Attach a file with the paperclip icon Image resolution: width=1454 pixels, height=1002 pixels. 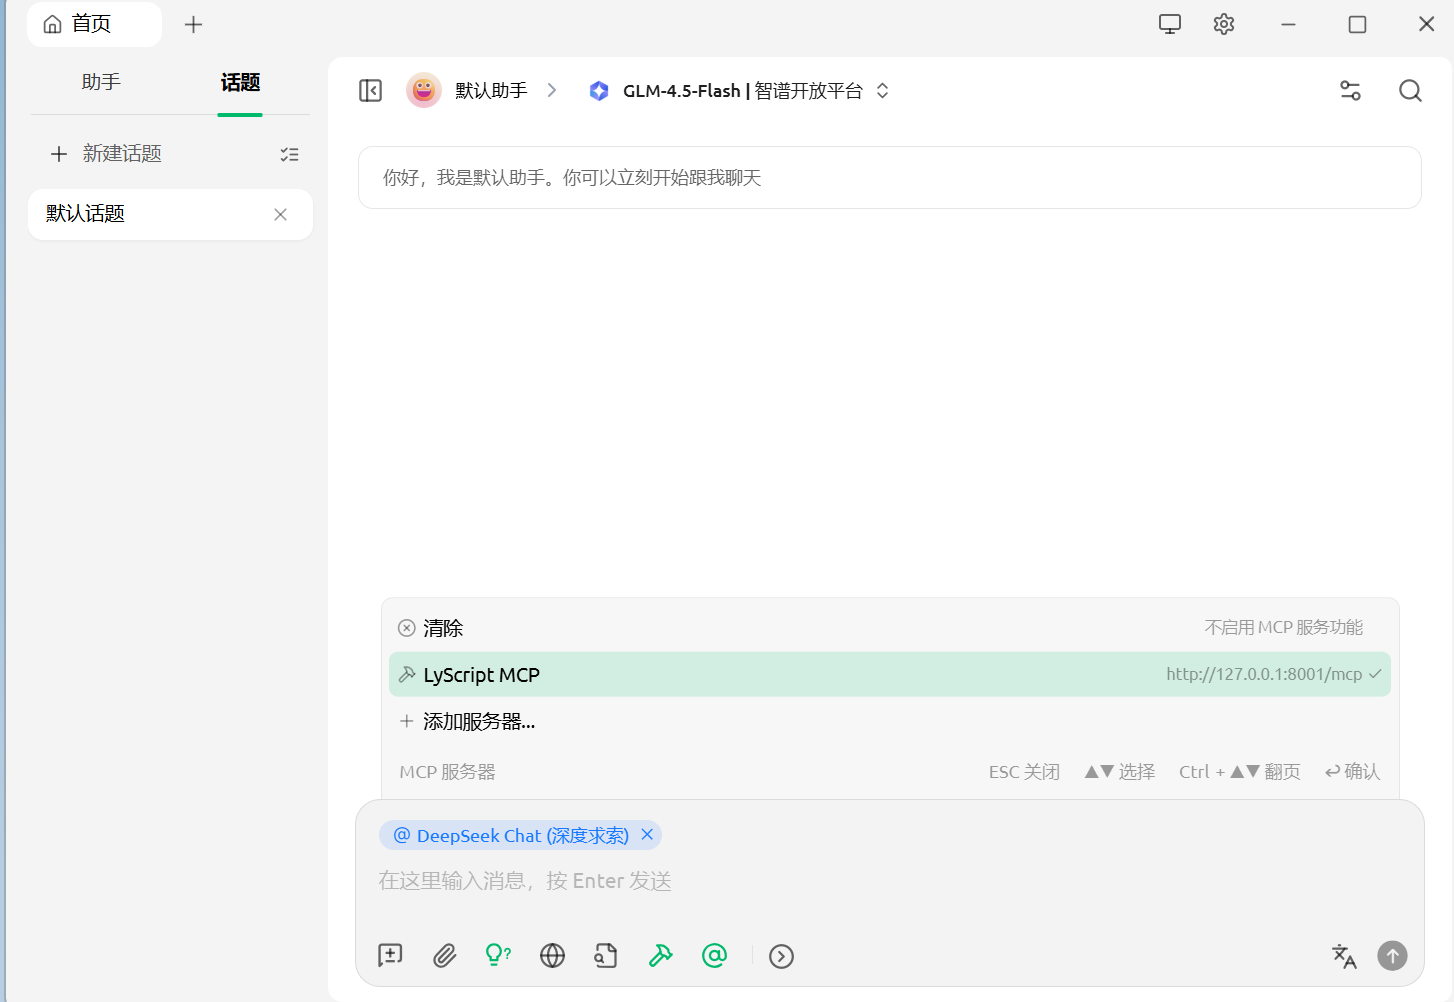444,956
